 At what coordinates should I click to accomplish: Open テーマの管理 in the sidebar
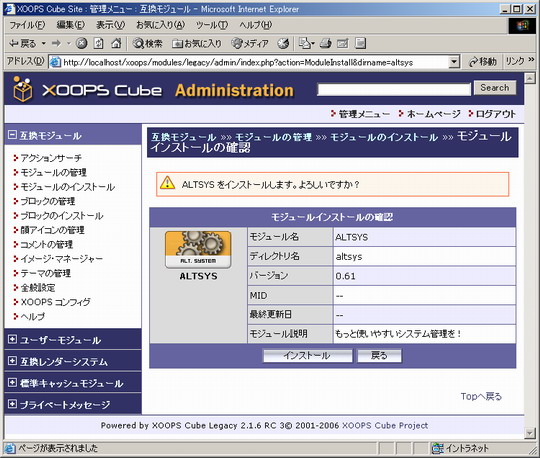click(45, 273)
